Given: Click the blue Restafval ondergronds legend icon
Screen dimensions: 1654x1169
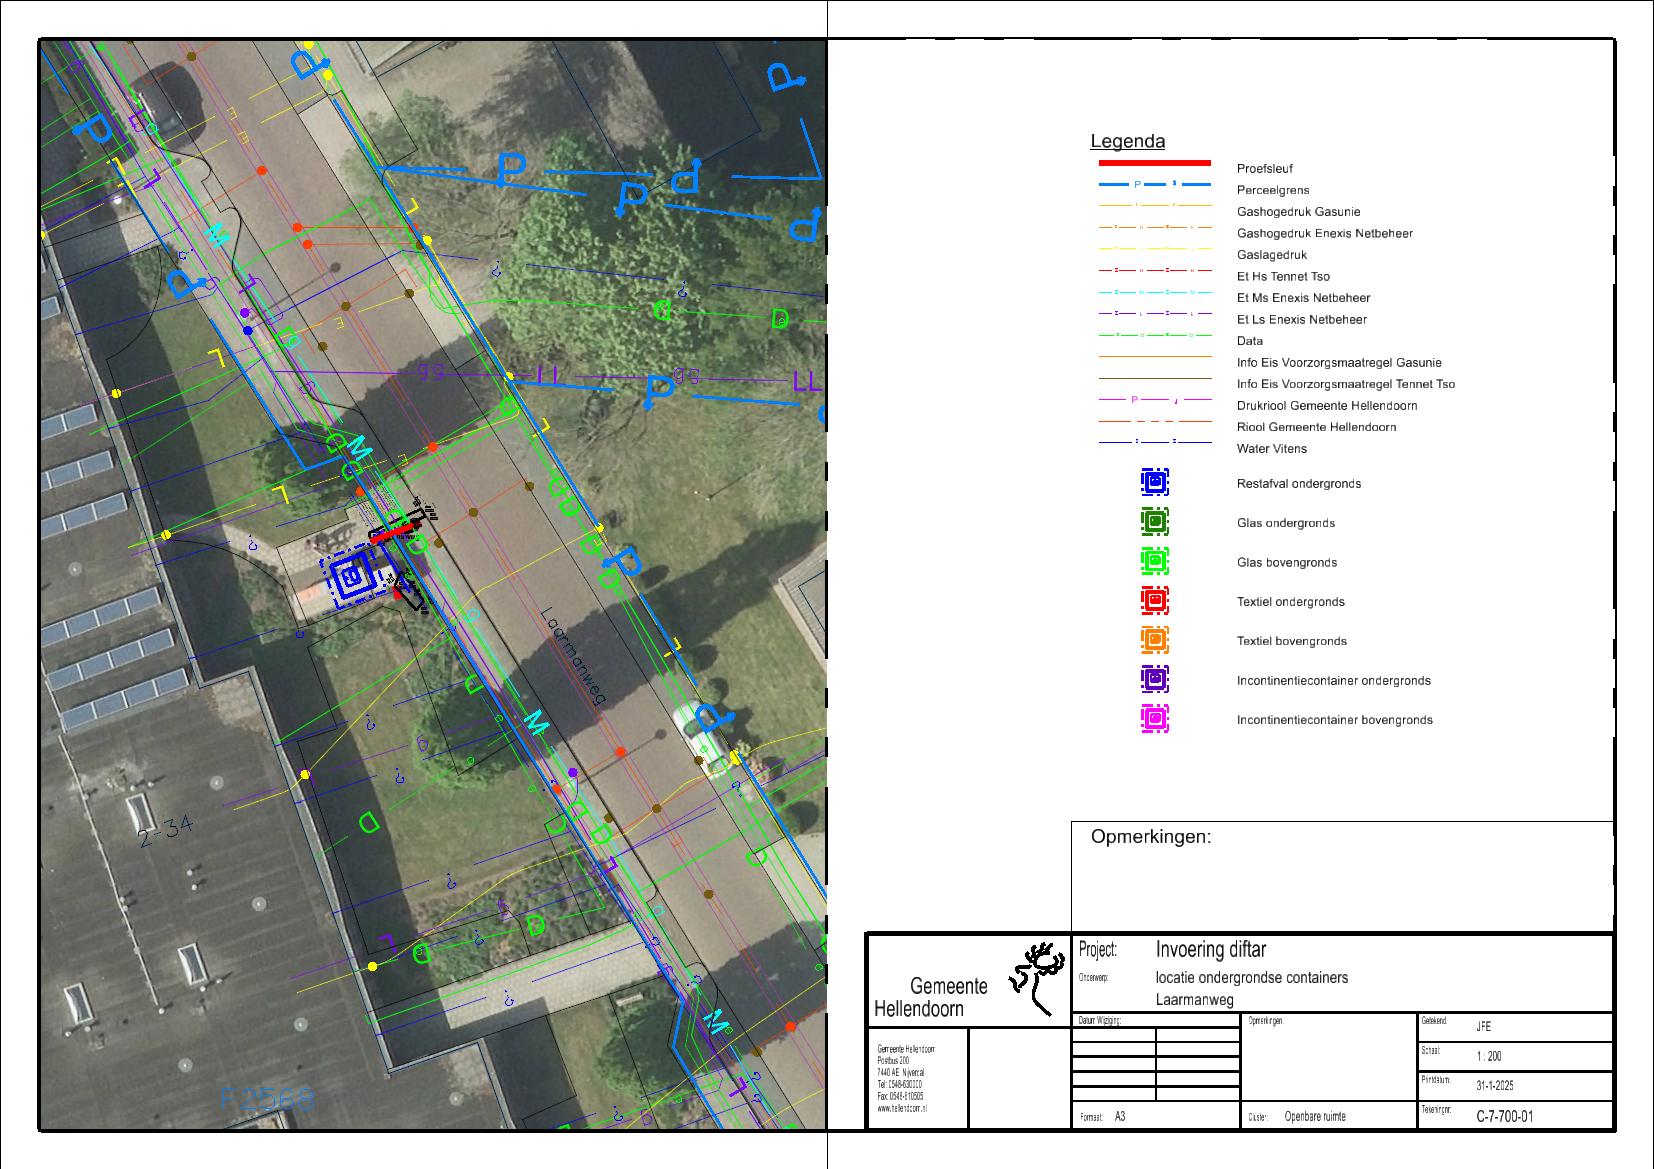Looking at the screenshot, I should tap(1155, 483).
